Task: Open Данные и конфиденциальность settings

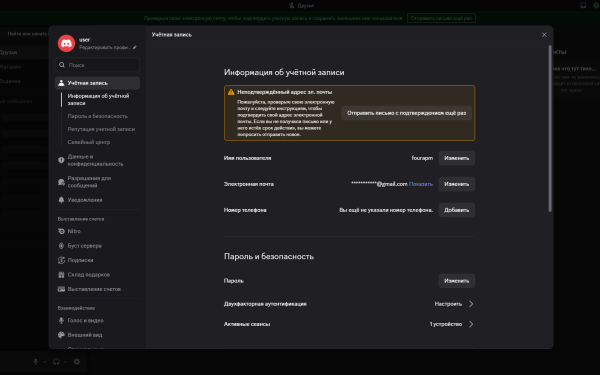Action: tap(97, 160)
